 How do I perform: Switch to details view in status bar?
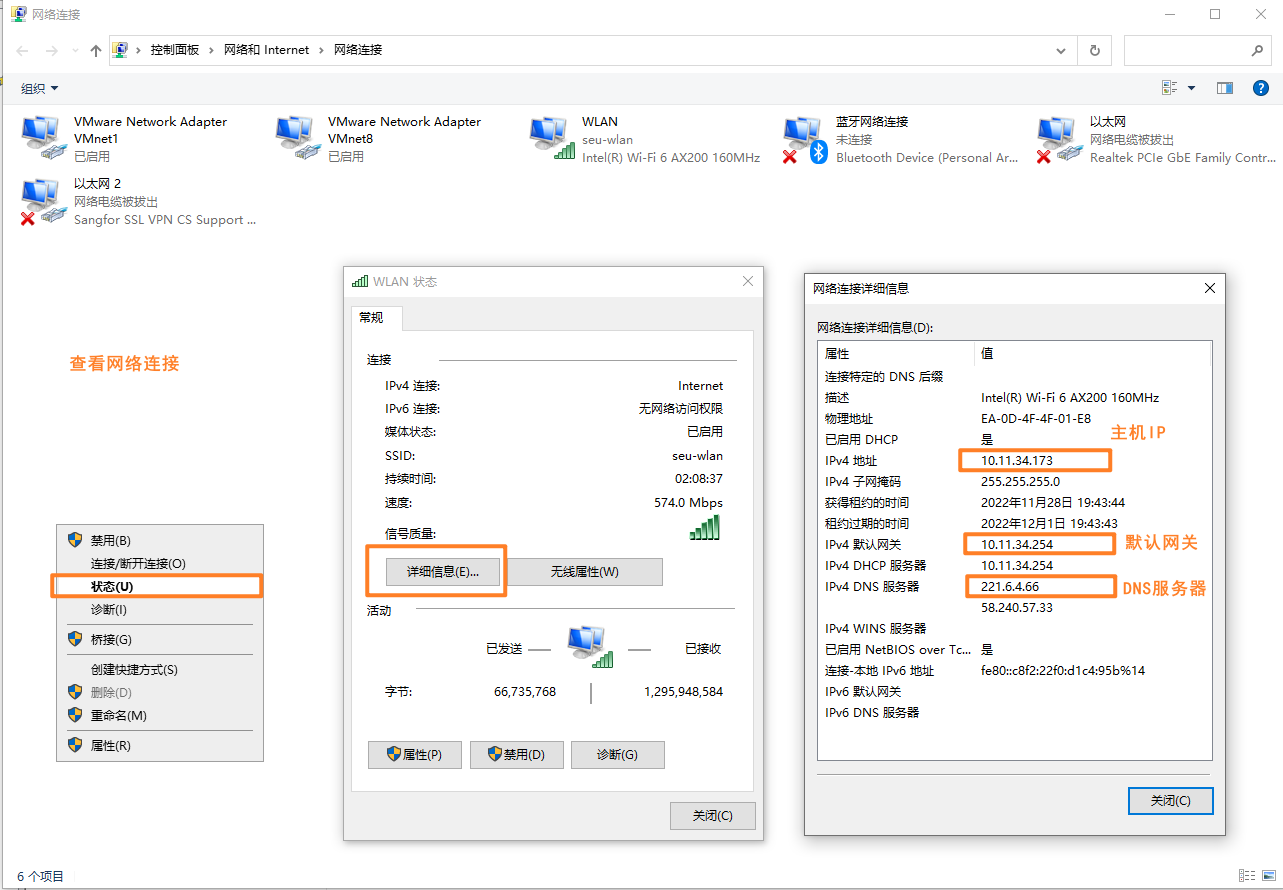click(x=1245, y=876)
